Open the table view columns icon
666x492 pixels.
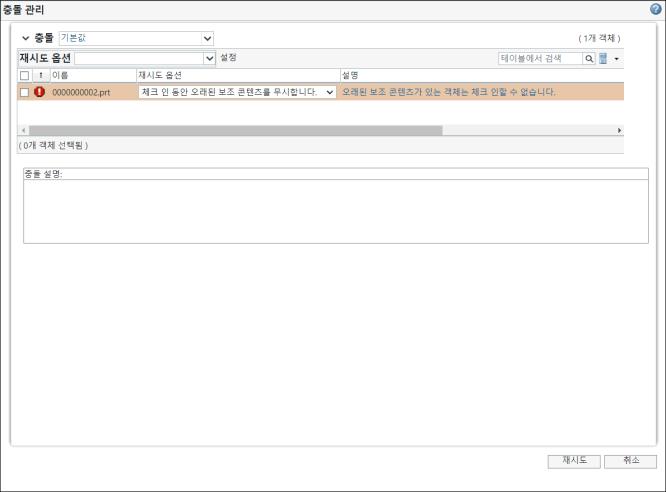[603, 58]
